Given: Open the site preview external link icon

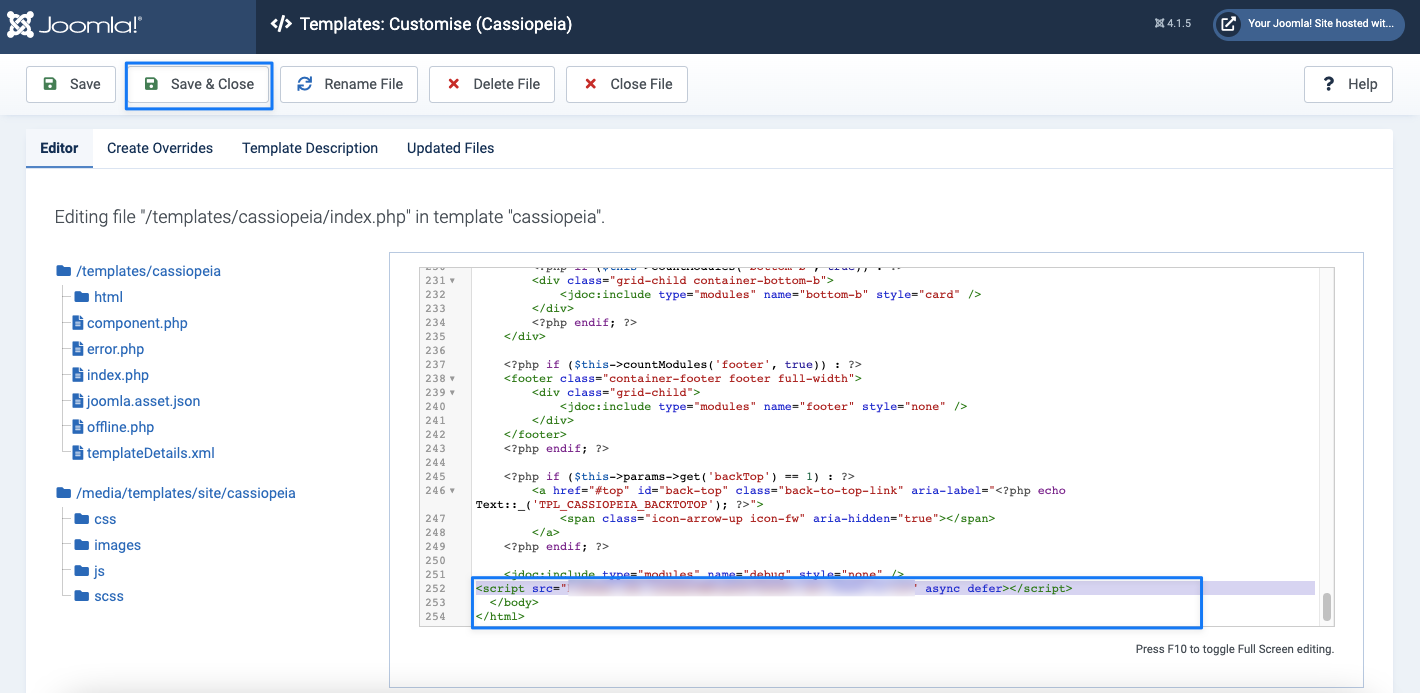Looking at the screenshot, I should [1229, 24].
